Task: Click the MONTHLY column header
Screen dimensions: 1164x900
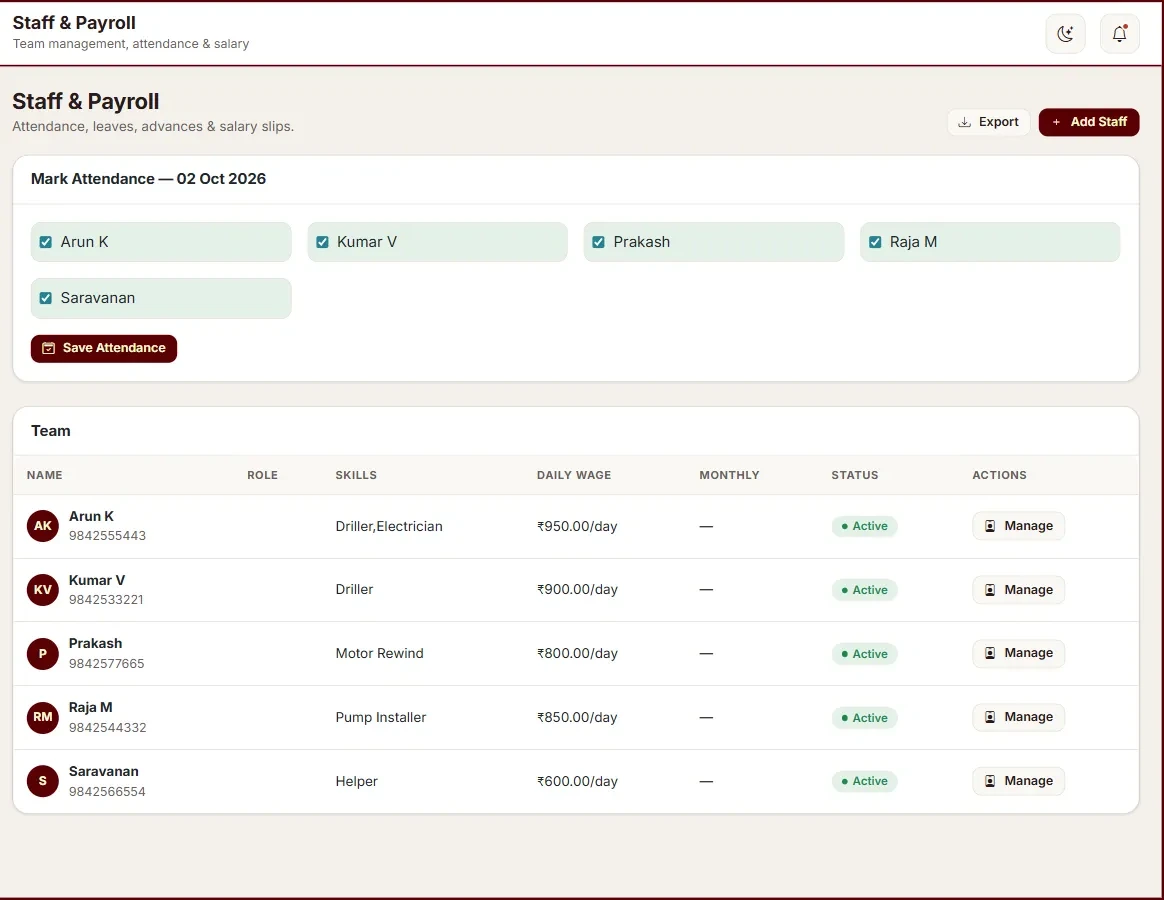Action: 729,475
